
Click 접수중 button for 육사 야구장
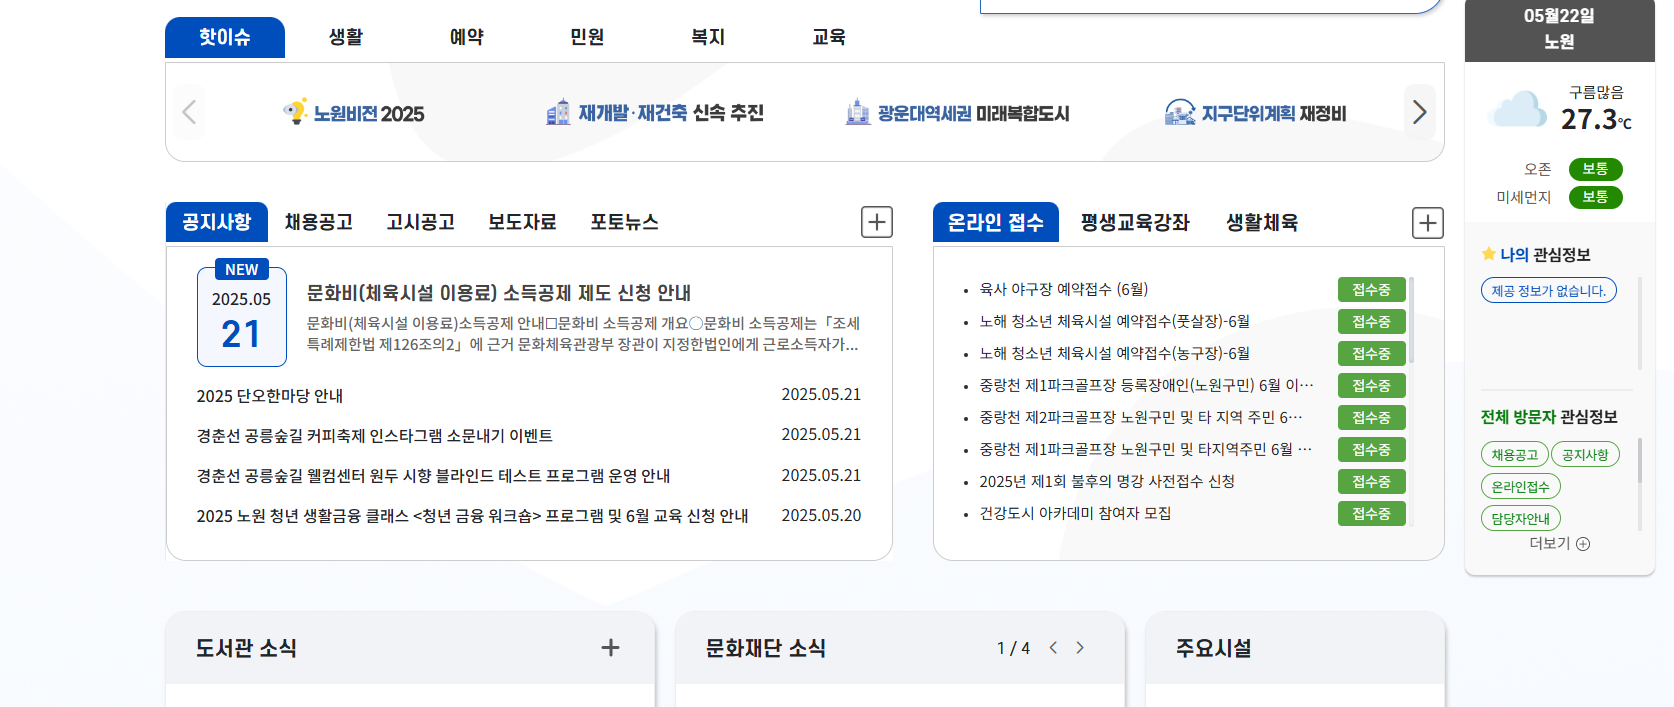click(x=1372, y=290)
